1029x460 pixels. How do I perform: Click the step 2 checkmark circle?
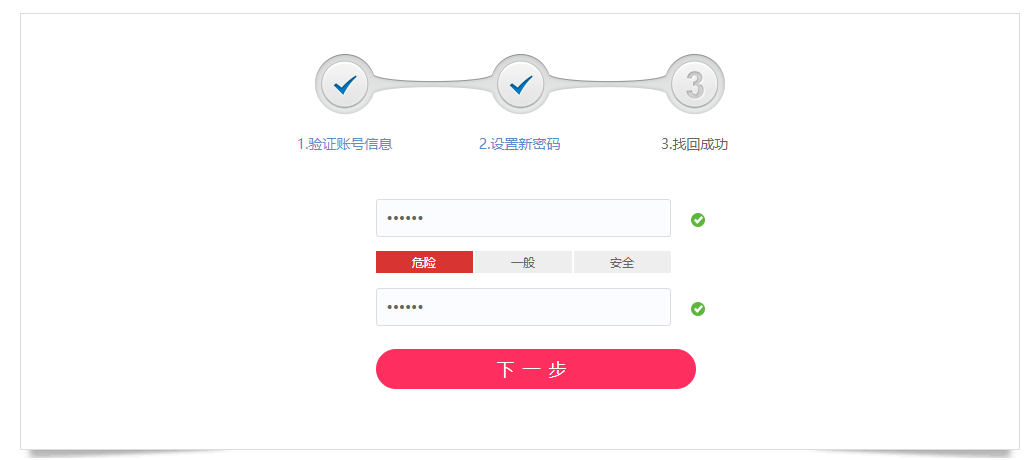[520, 84]
